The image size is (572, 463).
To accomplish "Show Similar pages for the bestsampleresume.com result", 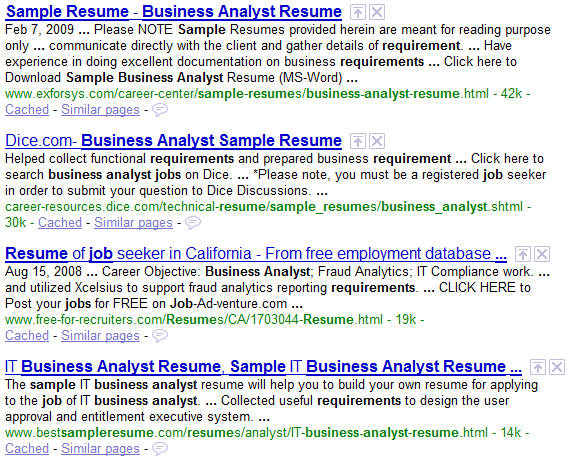I will pyautogui.click(x=100, y=448).
